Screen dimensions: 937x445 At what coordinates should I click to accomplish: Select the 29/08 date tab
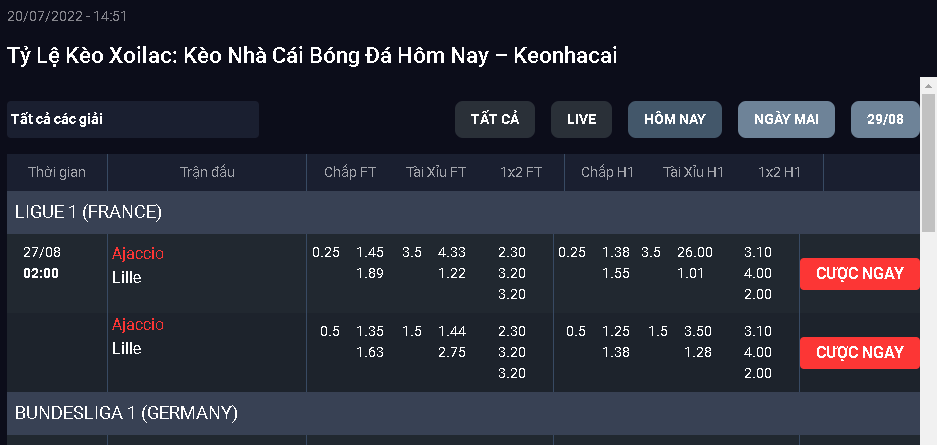pos(885,120)
